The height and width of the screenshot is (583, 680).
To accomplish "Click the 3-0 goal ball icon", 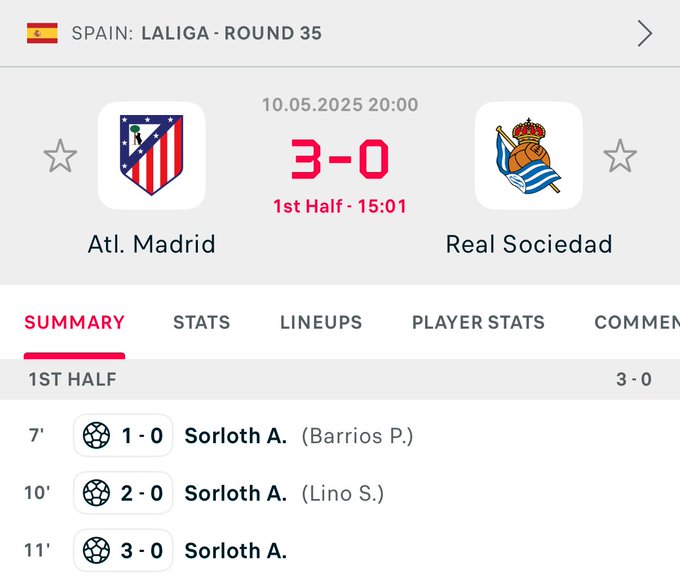I will click(x=96, y=550).
